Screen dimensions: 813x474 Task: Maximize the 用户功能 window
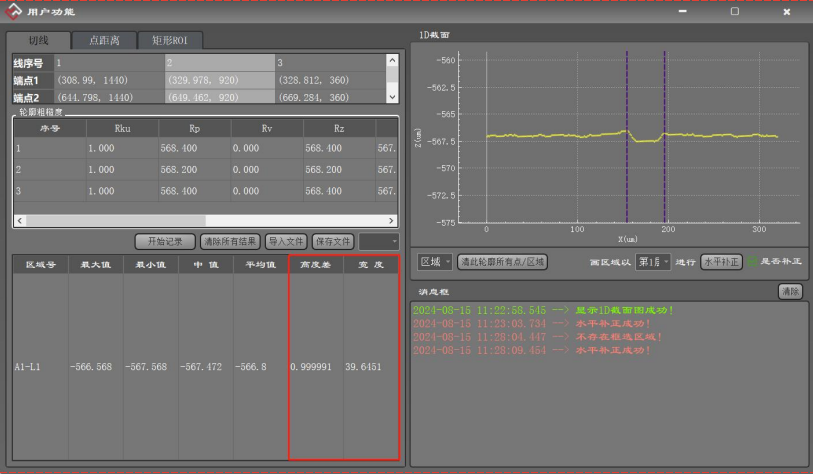(734, 12)
